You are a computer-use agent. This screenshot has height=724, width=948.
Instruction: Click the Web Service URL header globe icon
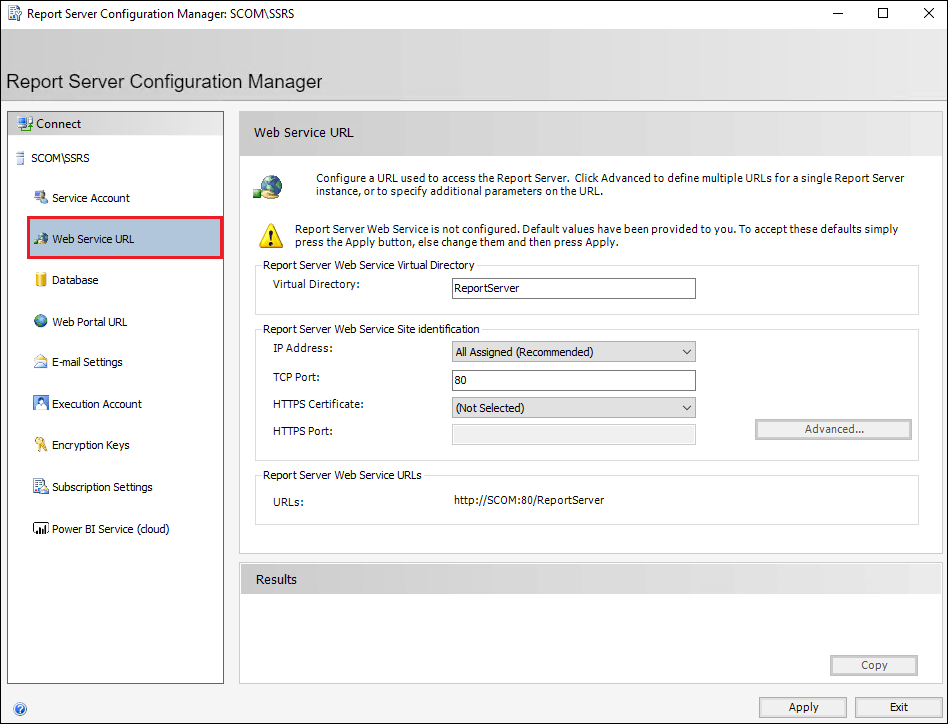(268, 187)
